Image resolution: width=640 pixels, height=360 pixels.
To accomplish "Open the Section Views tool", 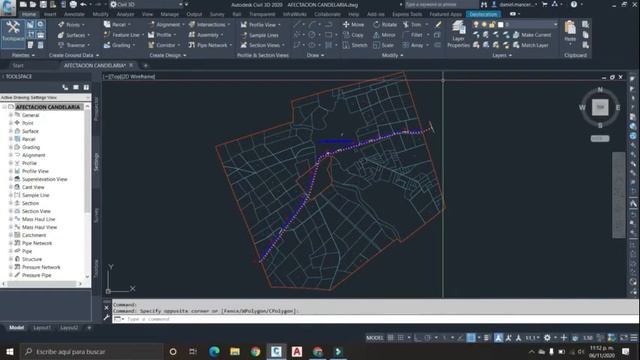I will [262, 45].
